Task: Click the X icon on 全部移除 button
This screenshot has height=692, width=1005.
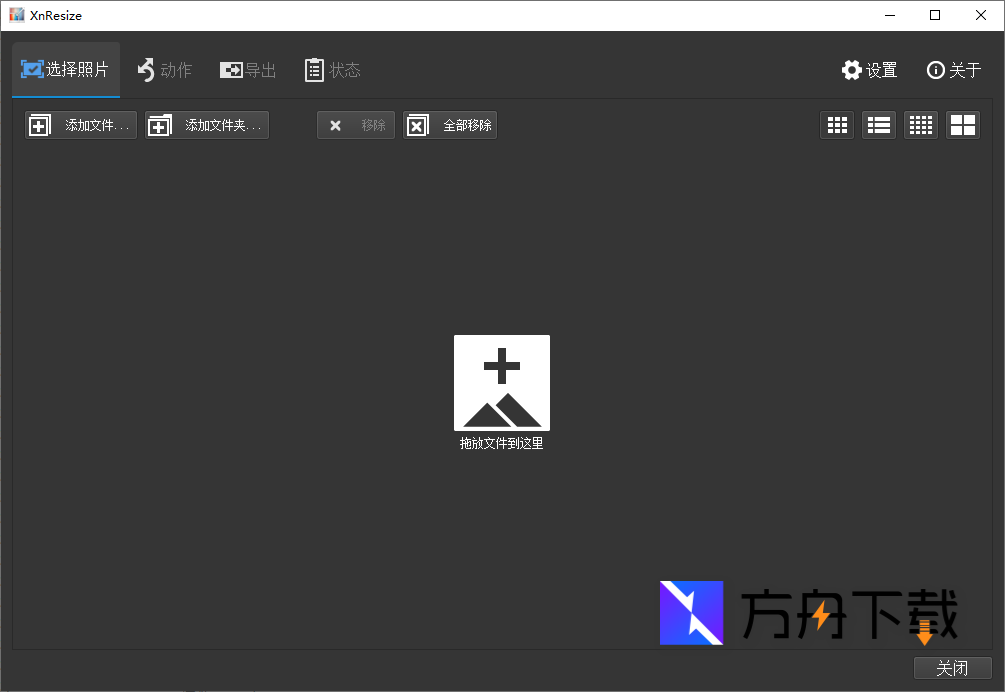Action: click(x=417, y=125)
